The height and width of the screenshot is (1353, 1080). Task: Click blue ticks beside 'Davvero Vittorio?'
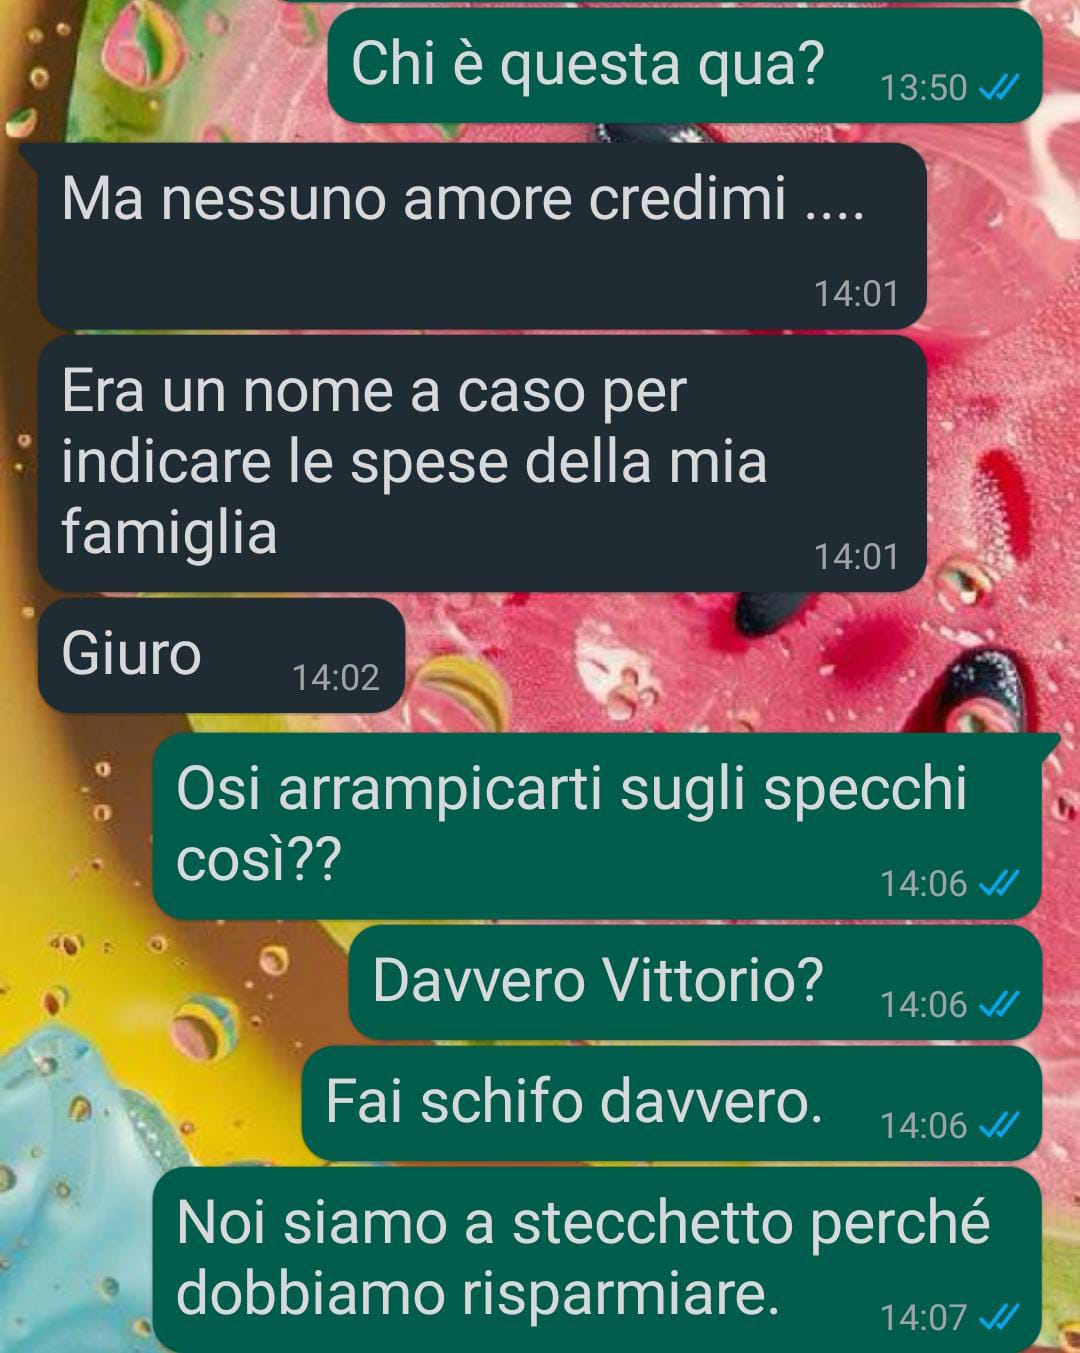[x=998, y=1004]
